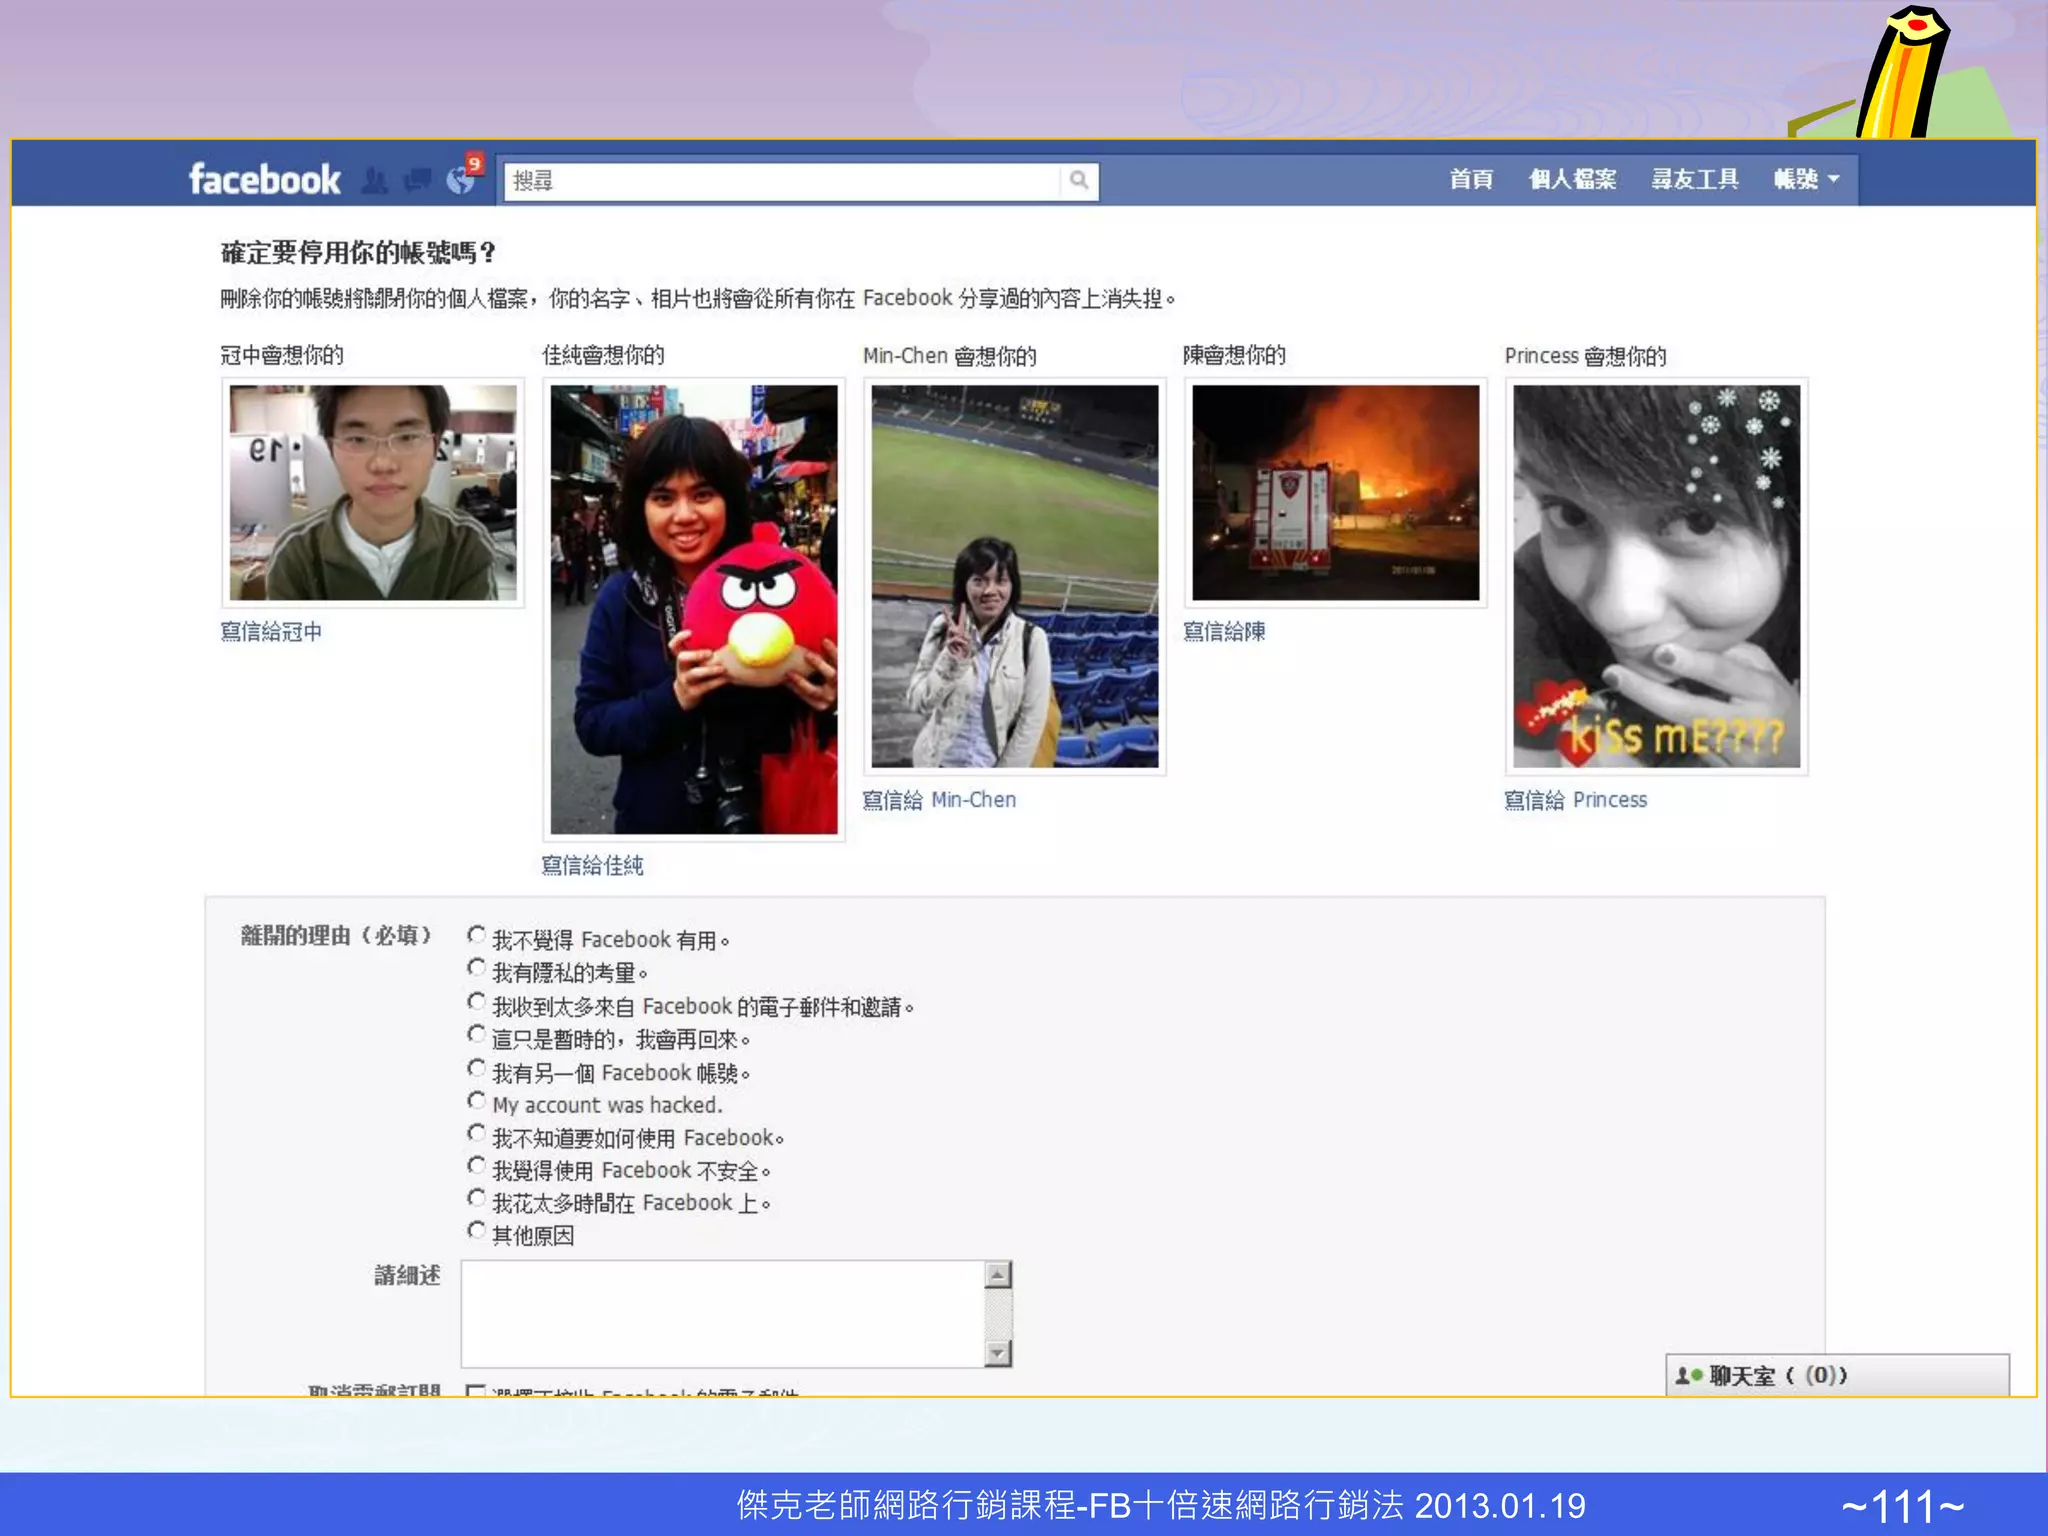The height and width of the screenshot is (1536, 2048).
Task: Select 其他原因 reason
Action: pyautogui.click(x=476, y=1231)
